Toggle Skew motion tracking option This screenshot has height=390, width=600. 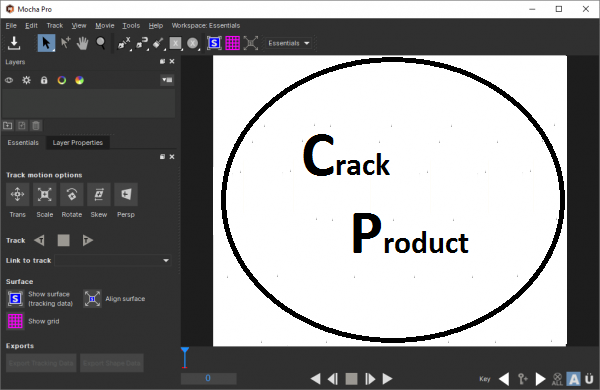pyautogui.click(x=99, y=194)
